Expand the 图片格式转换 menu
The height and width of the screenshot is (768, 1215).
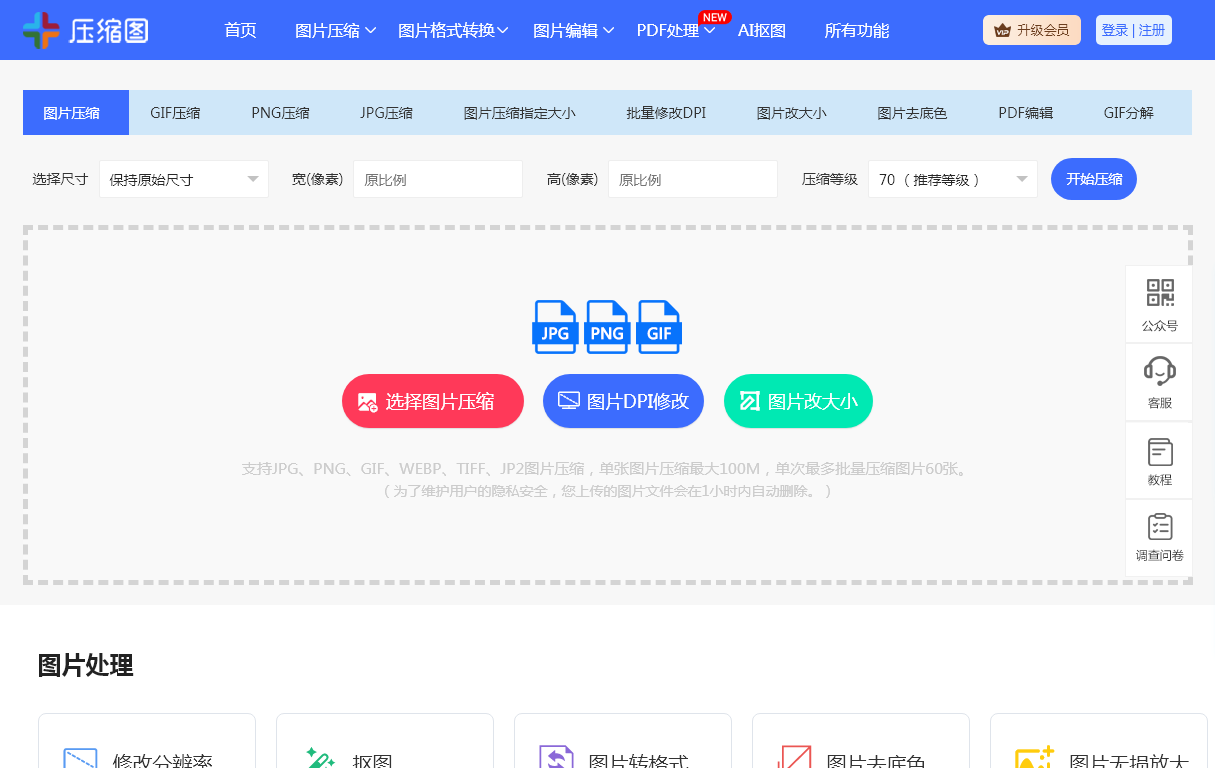point(453,31)
